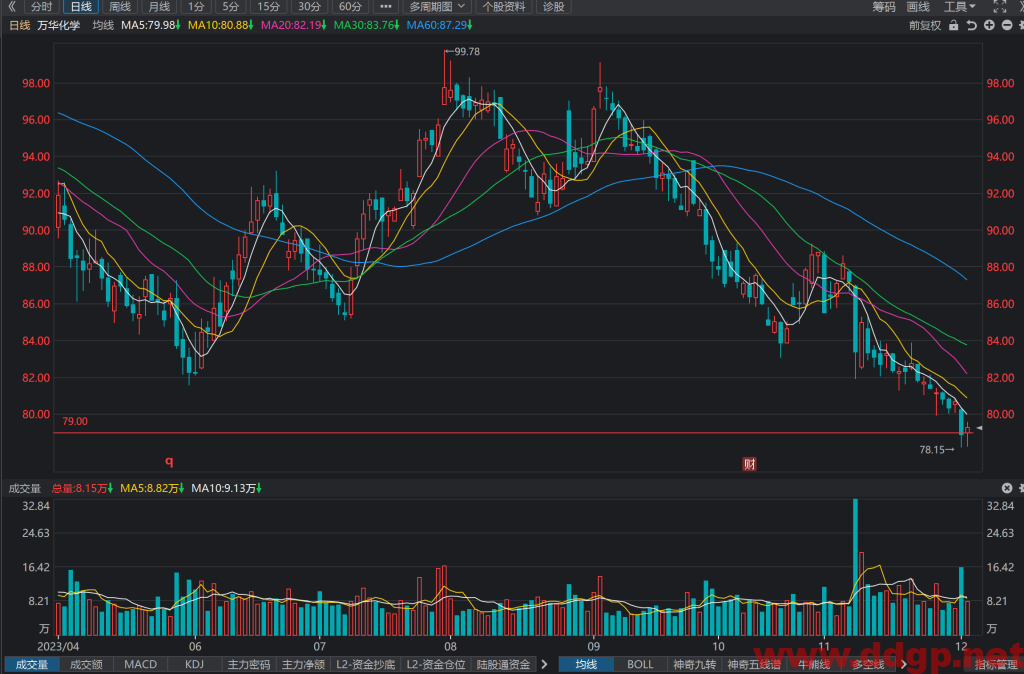Open the more periods ellipsis menu
The height and width of the screenshot is (674, 1024).
(386, 7)
